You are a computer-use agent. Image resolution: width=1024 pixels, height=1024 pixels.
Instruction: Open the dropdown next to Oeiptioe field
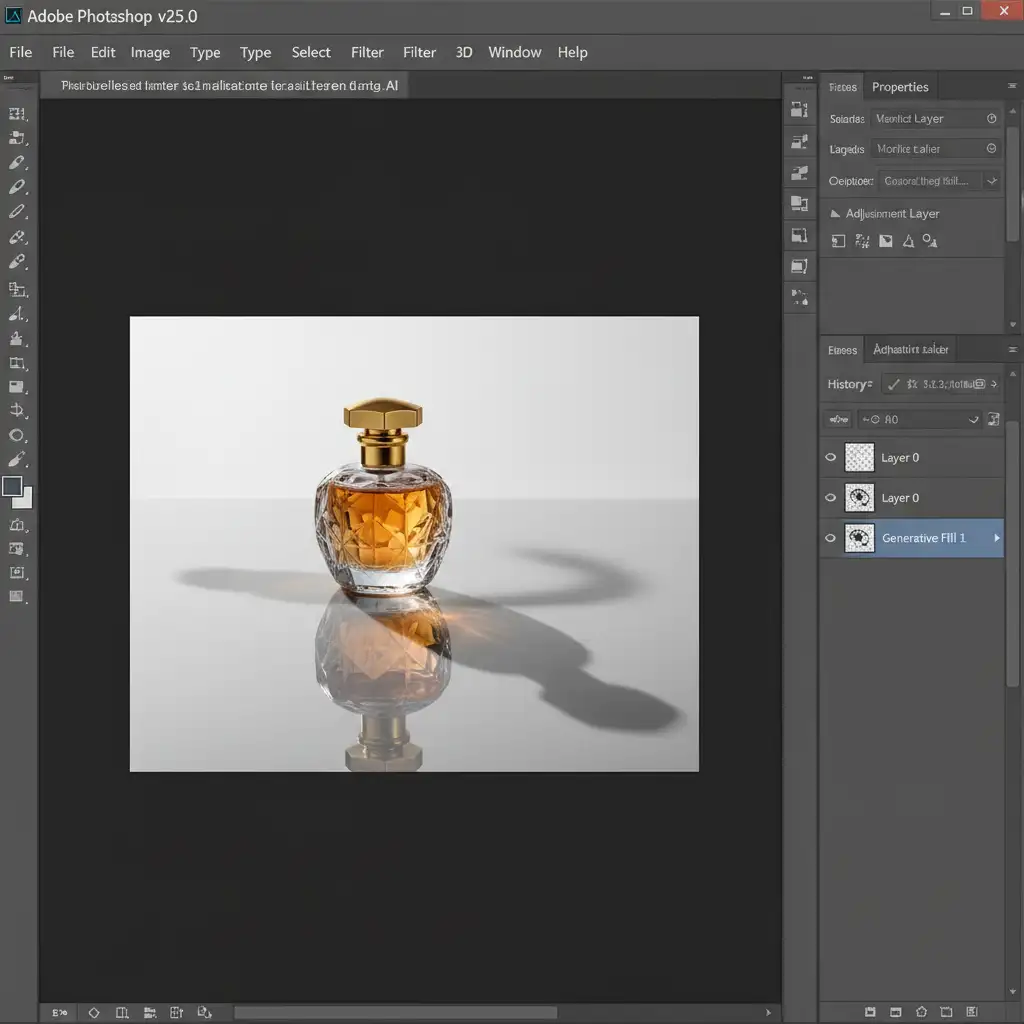[991, 181]
